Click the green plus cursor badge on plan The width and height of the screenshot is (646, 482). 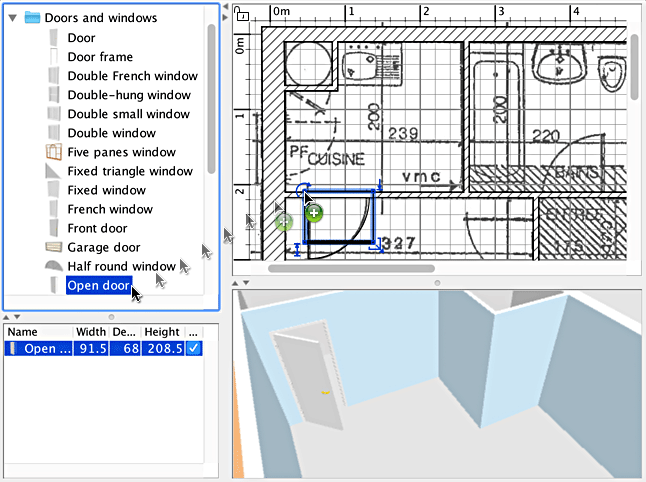pos(314,212)
